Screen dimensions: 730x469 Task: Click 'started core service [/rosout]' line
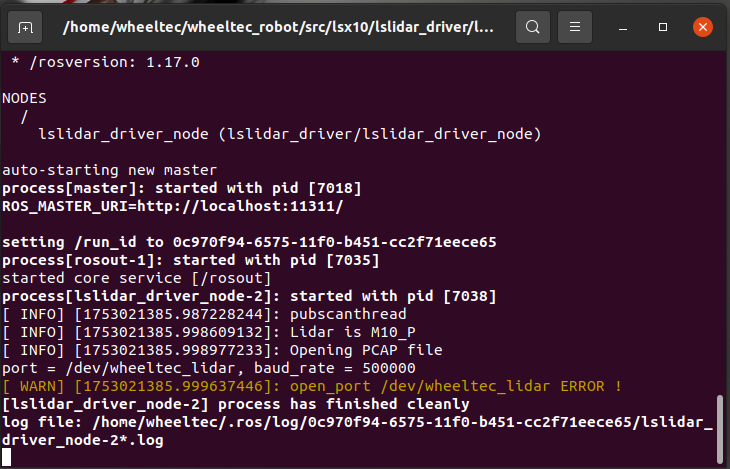click(x=136, y=278)
